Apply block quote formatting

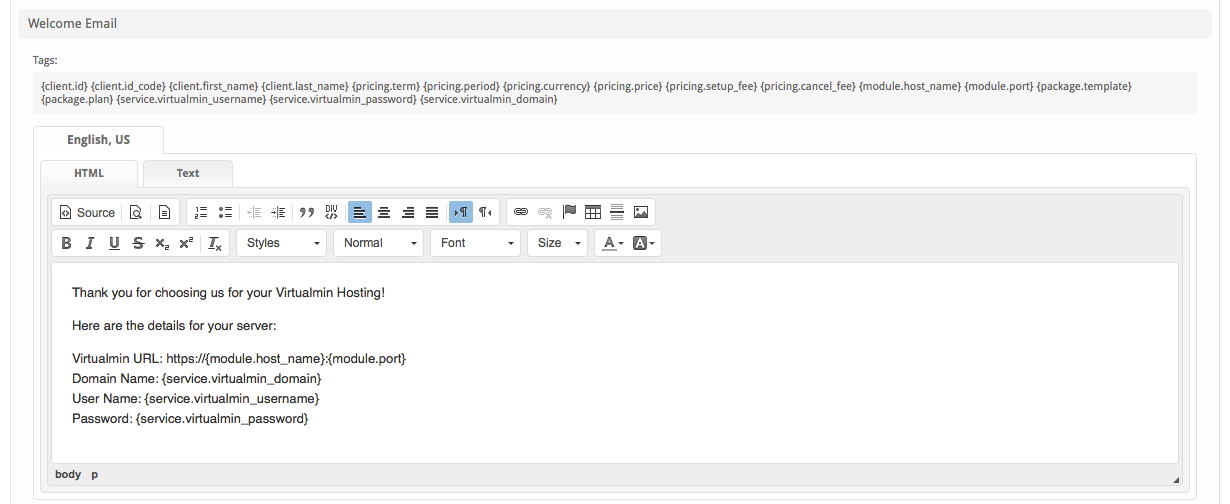307,212
